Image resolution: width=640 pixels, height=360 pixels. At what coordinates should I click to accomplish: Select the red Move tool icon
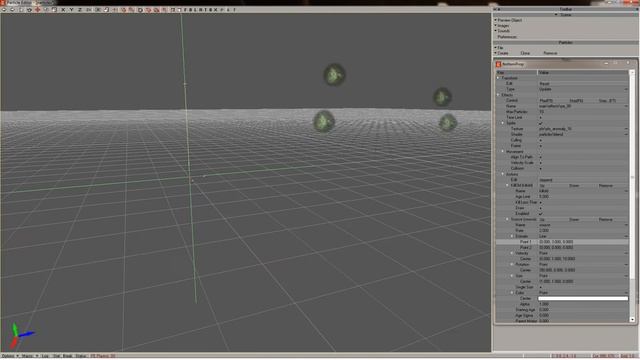[x=38, y=9]
